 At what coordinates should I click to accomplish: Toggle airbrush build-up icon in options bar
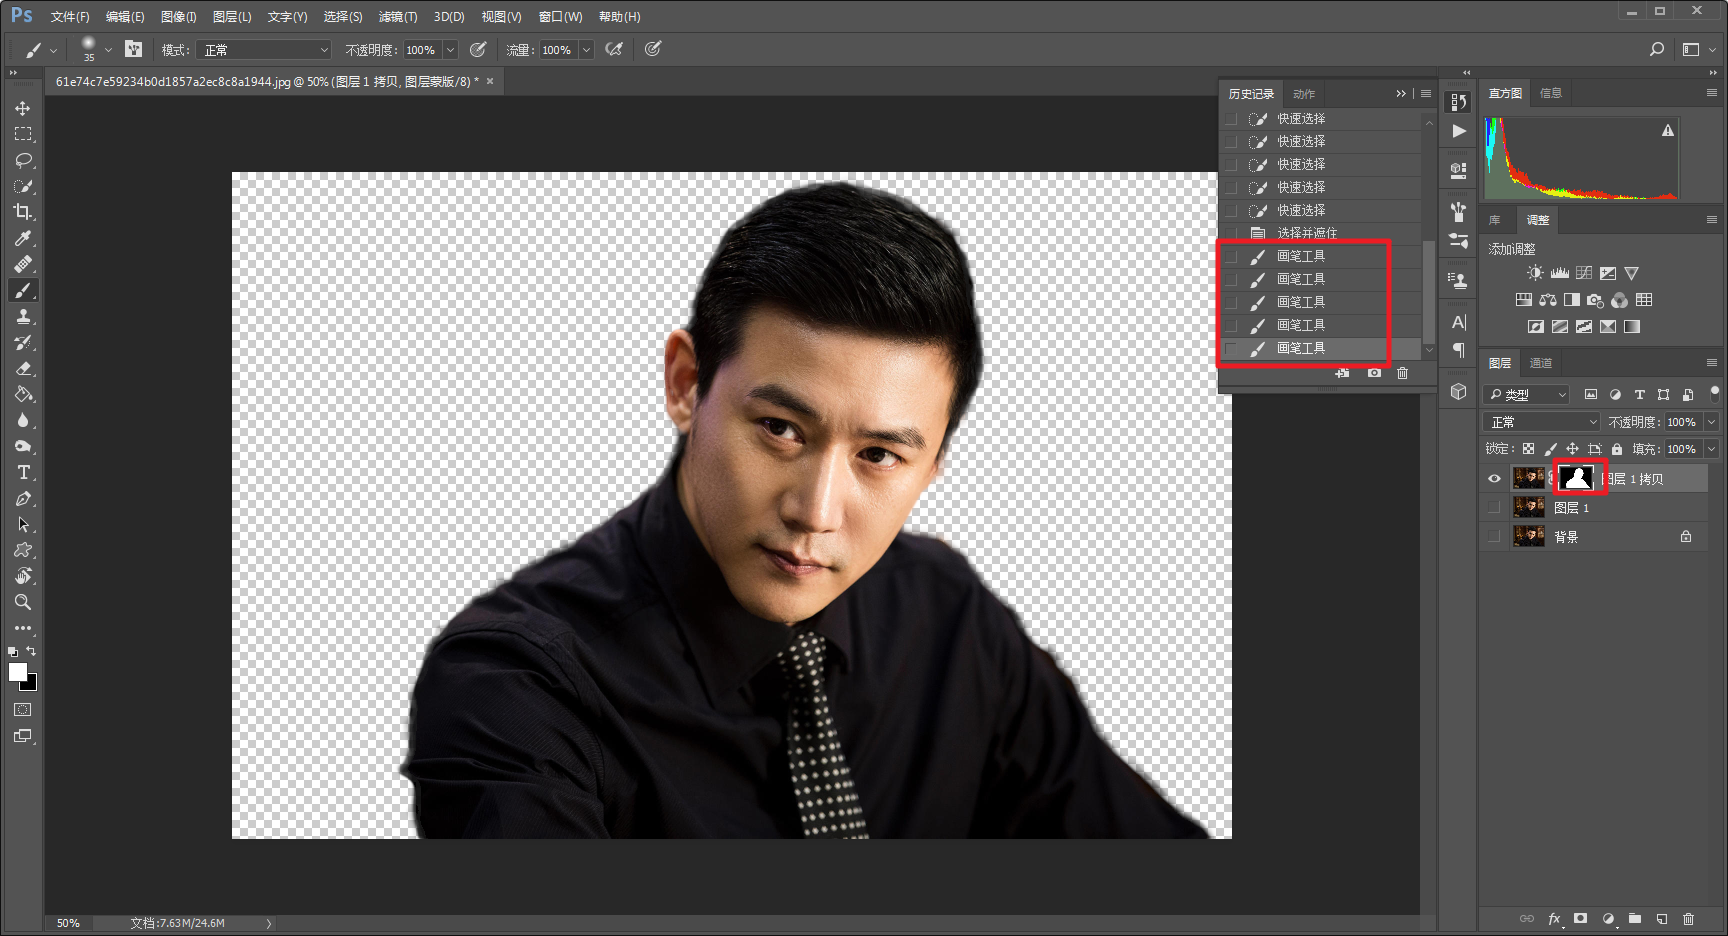pos(614,49)
